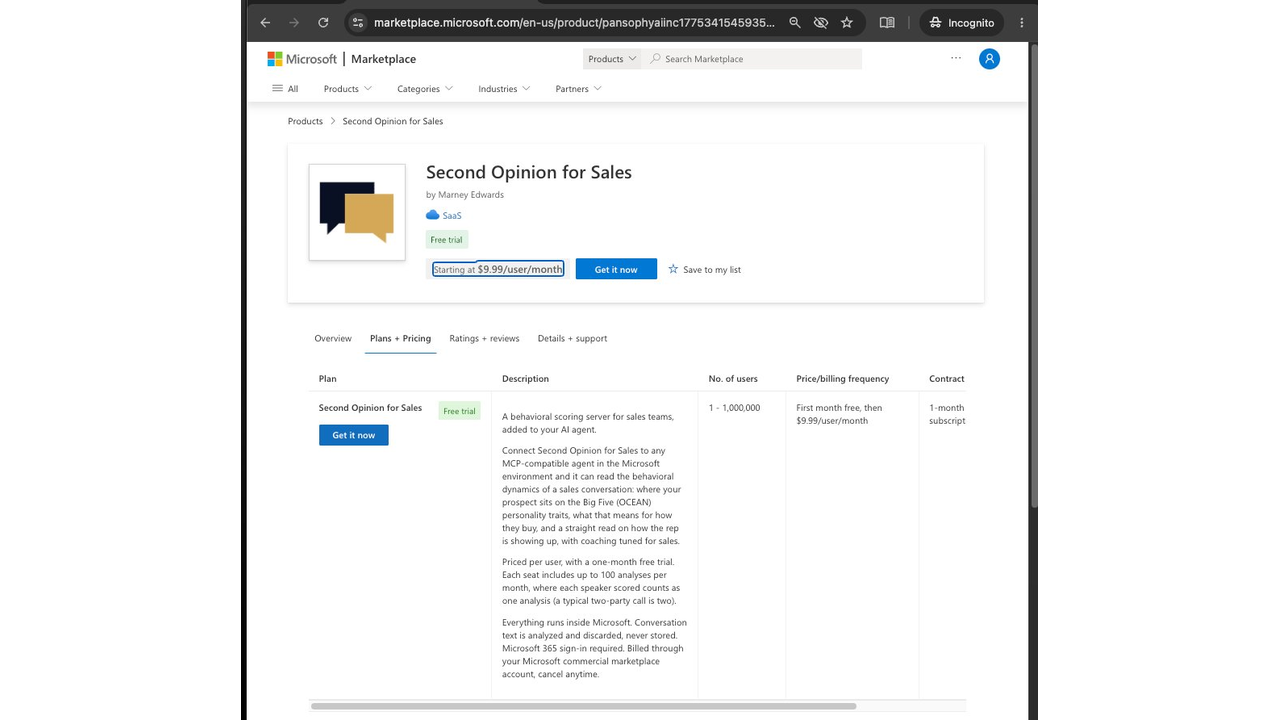Click the First month free price cell
The image size is (1280, 720).
tap(839, 414)
